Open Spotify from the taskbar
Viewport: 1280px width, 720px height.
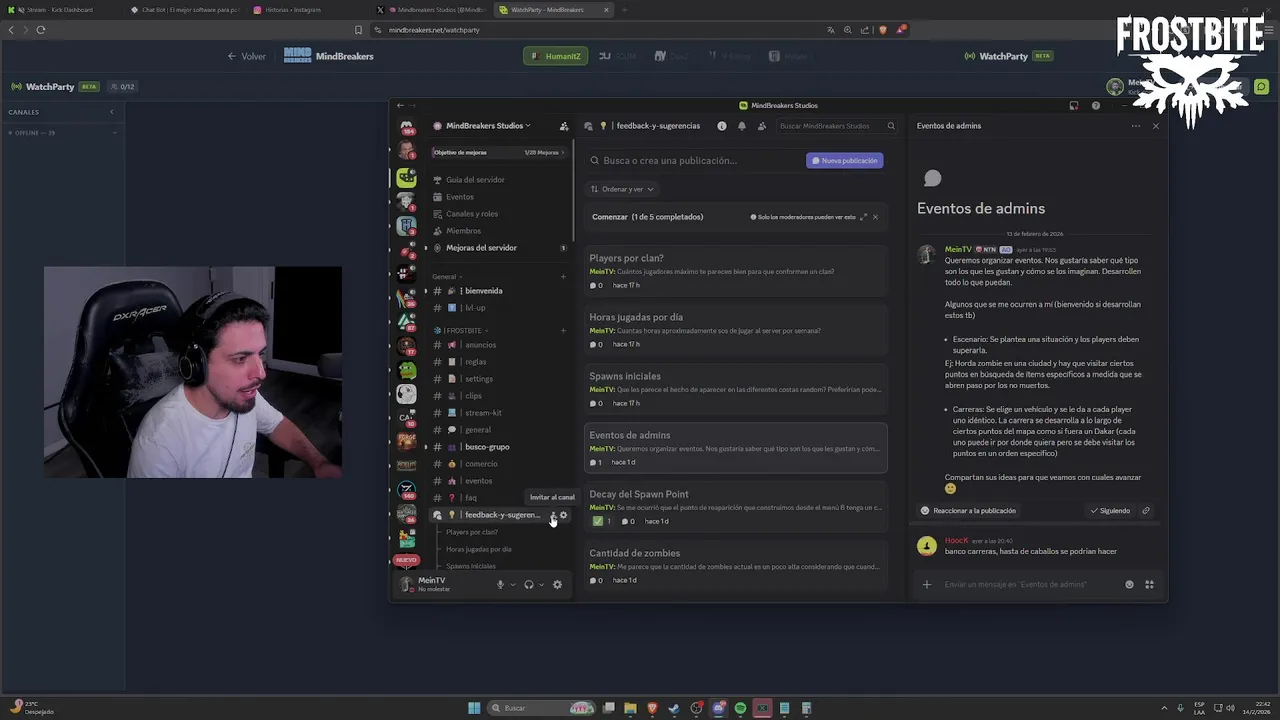point(740,708)
